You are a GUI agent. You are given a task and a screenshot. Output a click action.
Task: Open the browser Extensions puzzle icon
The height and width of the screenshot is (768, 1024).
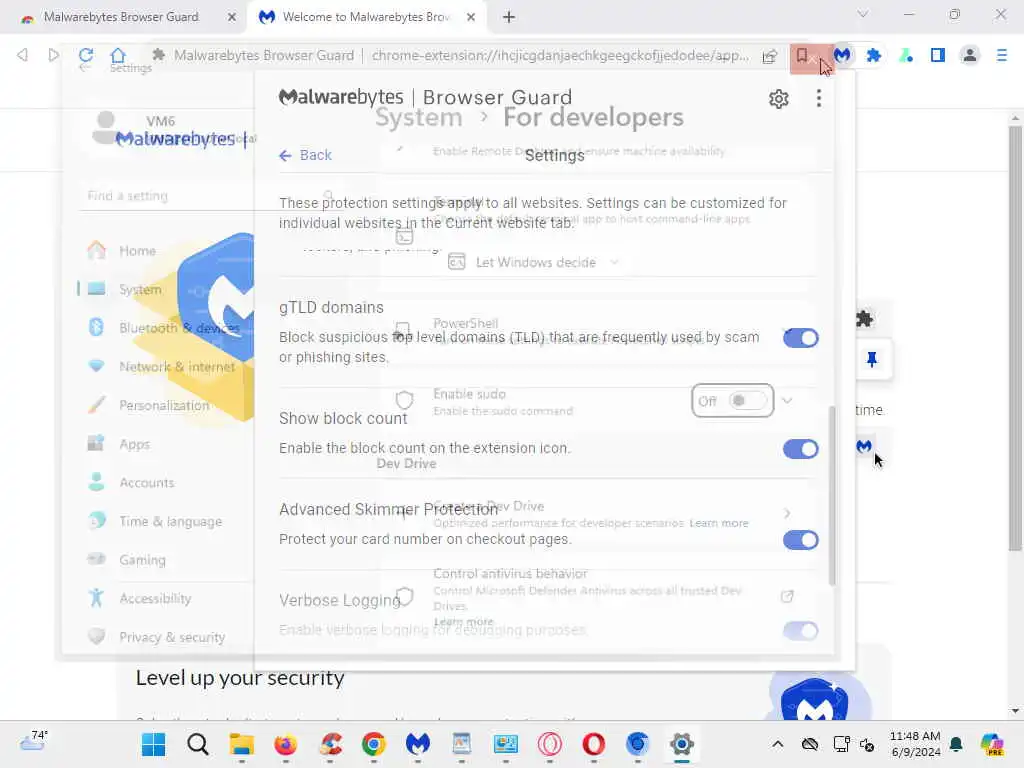pos(874,56)
